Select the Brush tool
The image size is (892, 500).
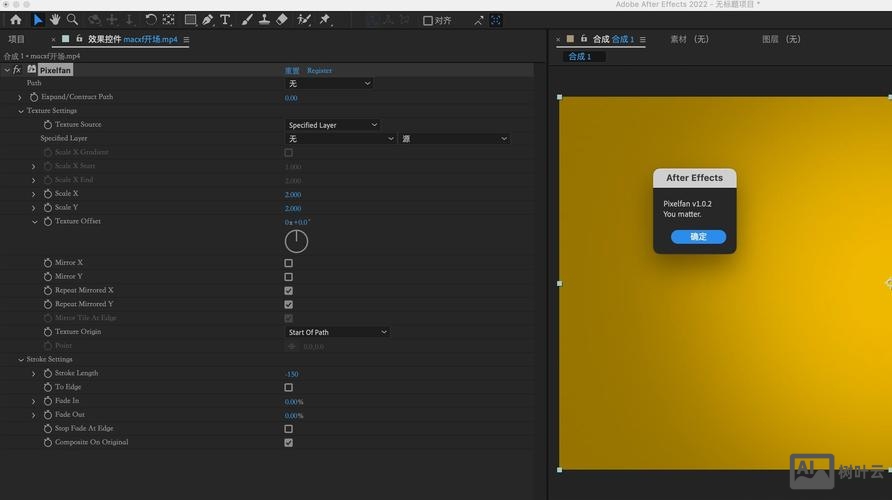[246, 20]
